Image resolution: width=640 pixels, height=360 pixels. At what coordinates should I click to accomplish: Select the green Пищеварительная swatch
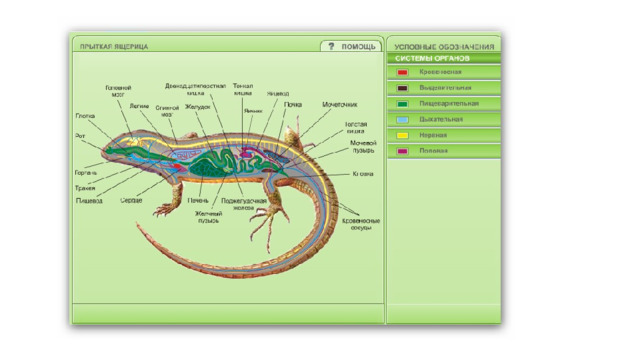[402, 104]
